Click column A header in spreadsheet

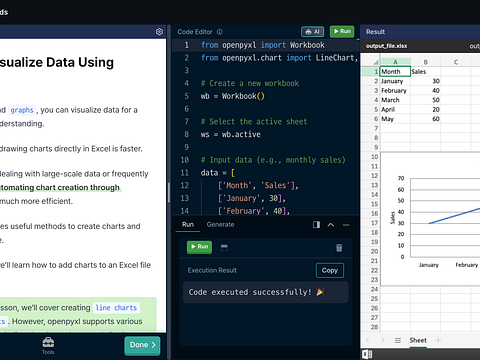click(395, 62)
